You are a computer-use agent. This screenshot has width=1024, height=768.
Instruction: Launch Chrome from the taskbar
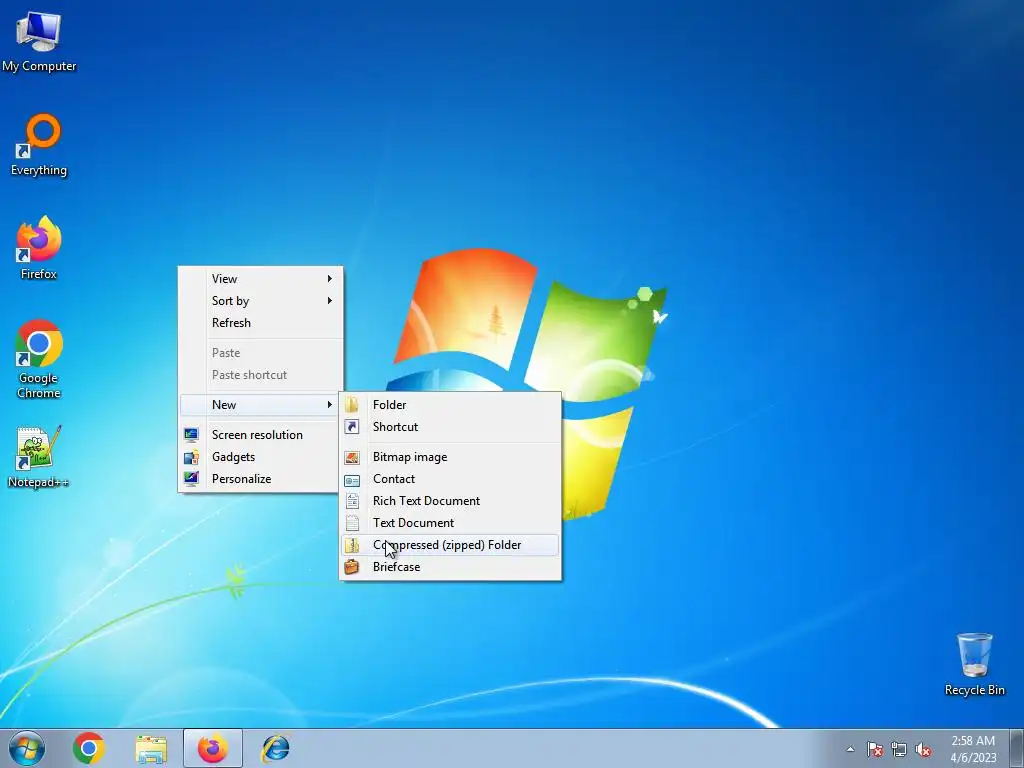(89, 748)
